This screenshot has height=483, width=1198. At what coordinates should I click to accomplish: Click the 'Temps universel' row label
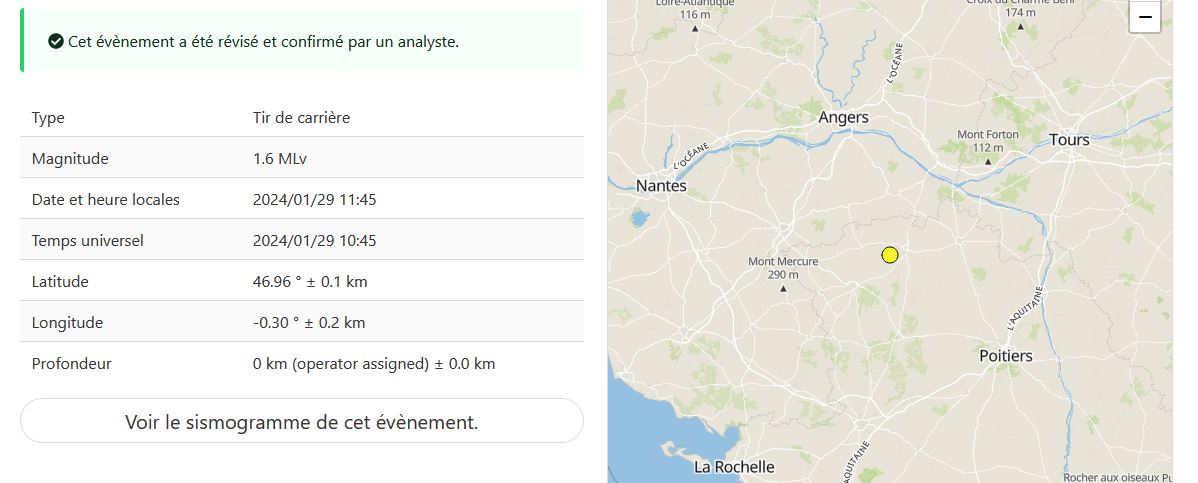(88, 240)
